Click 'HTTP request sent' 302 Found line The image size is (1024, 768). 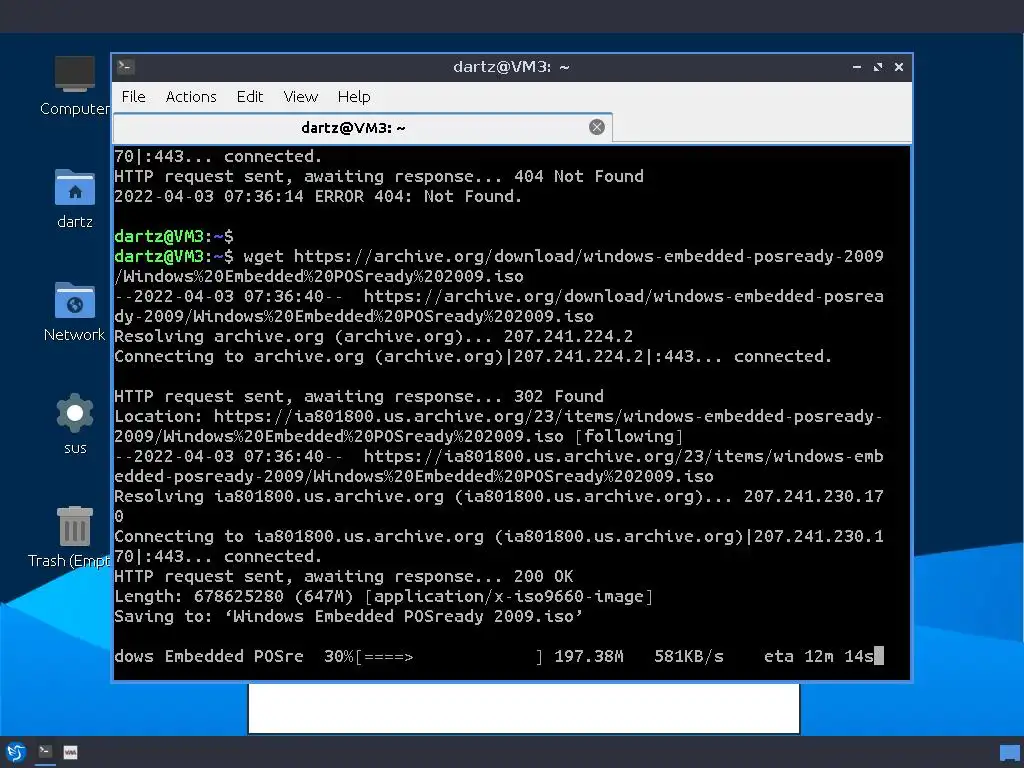(359, 396)
